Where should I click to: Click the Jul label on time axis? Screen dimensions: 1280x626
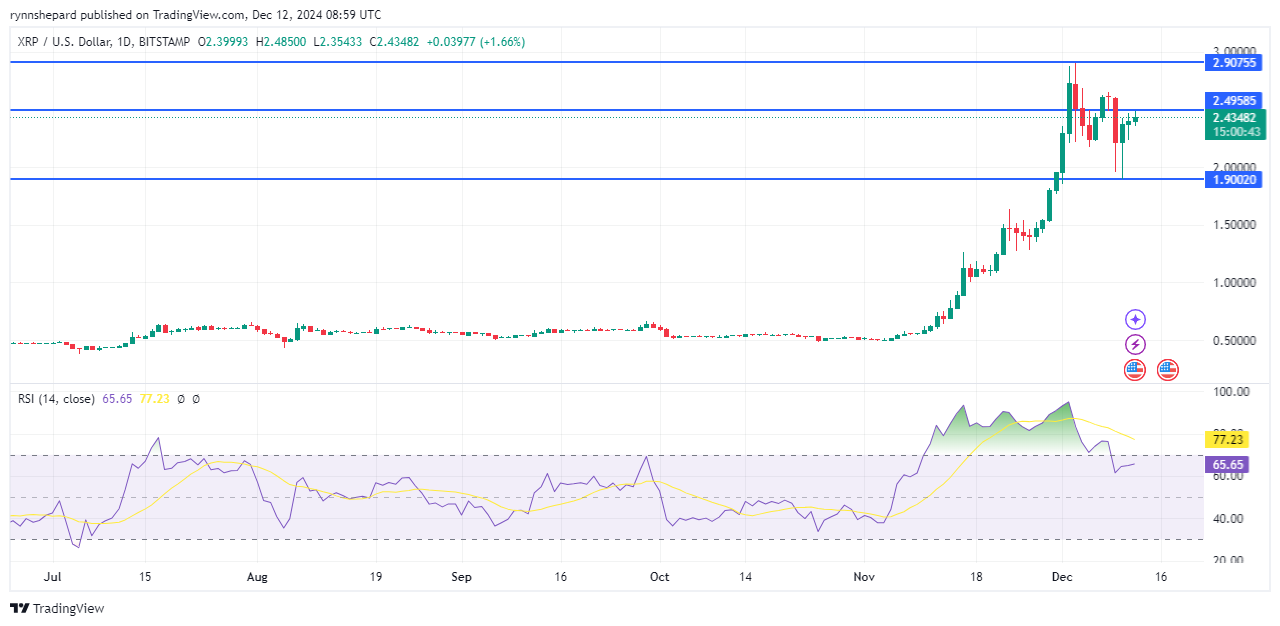[x=54, y=577]
